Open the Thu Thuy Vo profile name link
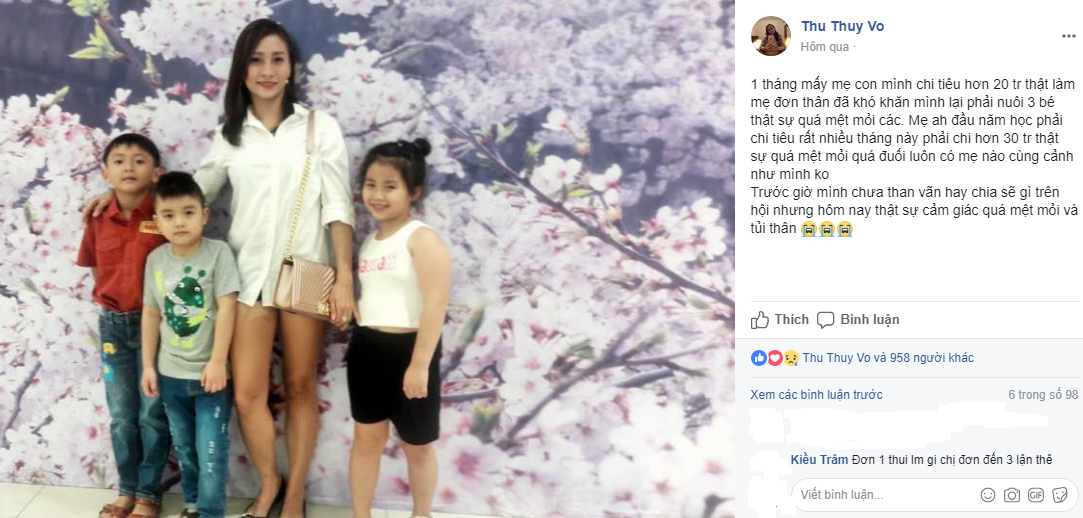Viewport: 1083px width, 518px height. click(842, 26)
